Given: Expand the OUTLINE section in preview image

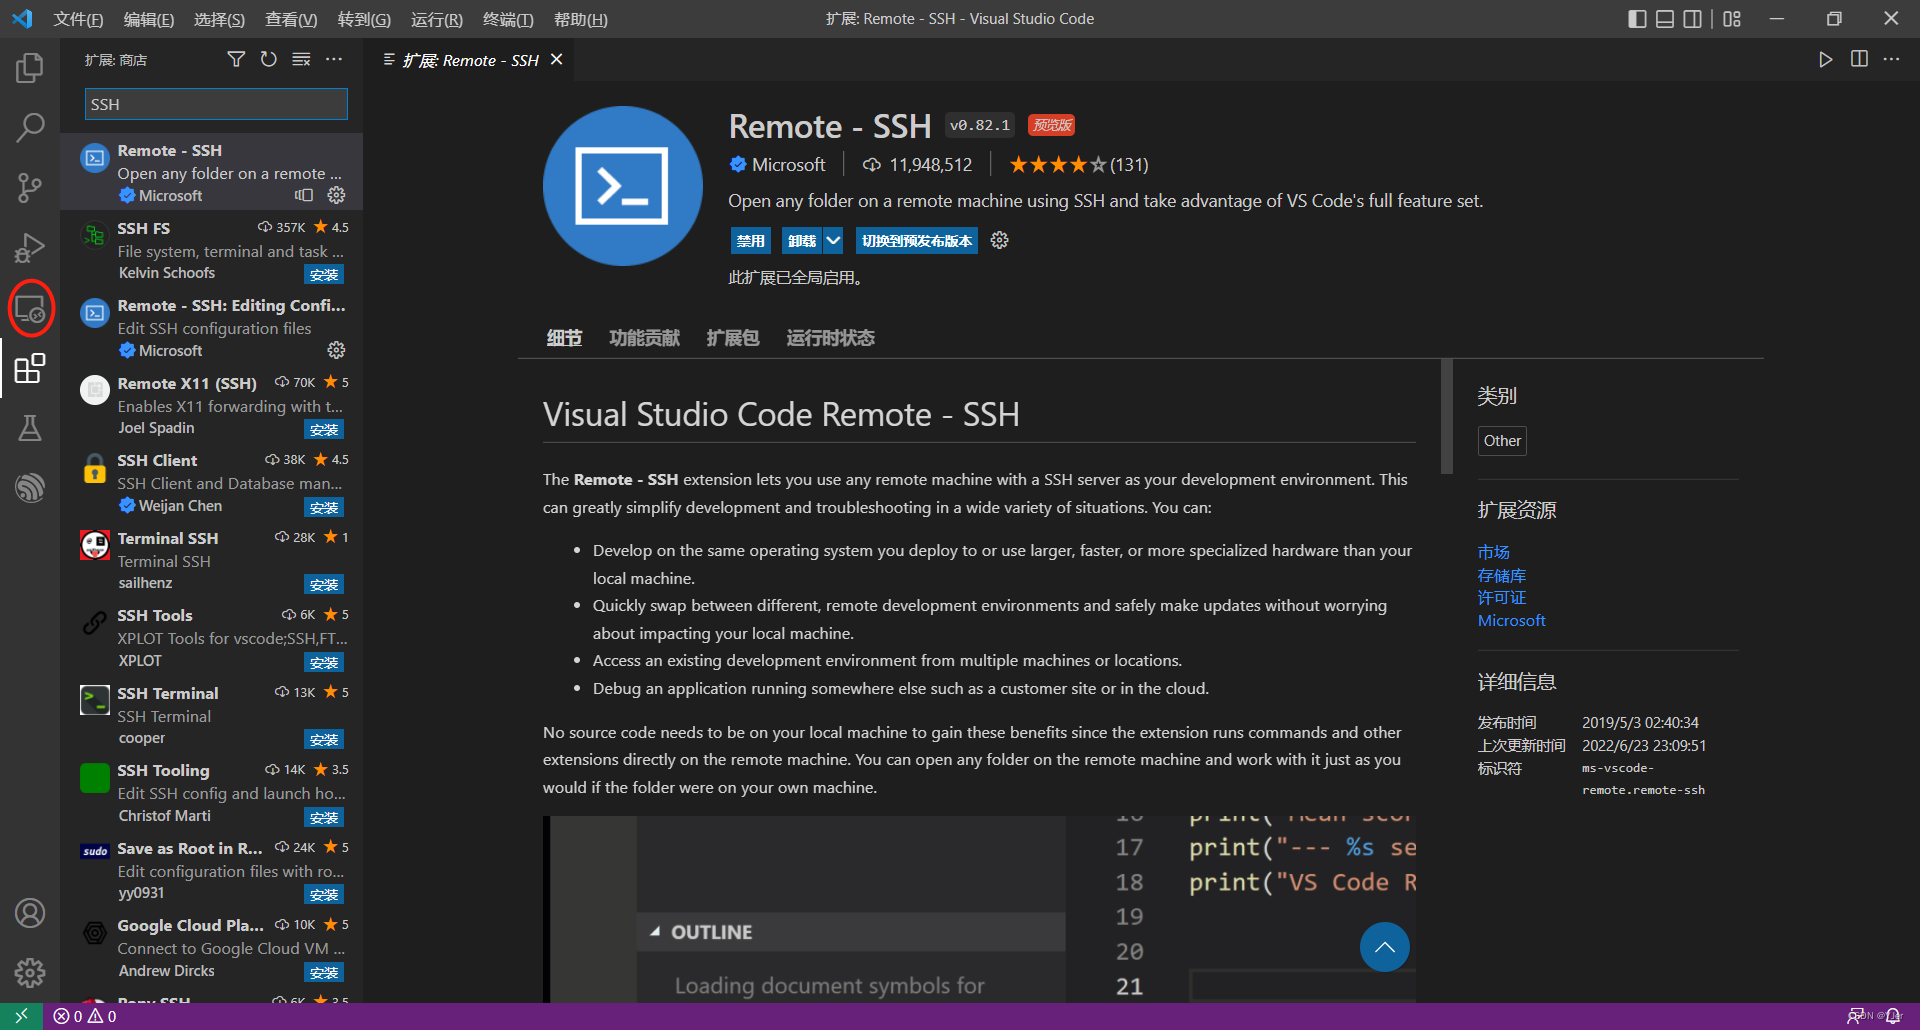Looking at the screenshot, I should pos(850,932).
